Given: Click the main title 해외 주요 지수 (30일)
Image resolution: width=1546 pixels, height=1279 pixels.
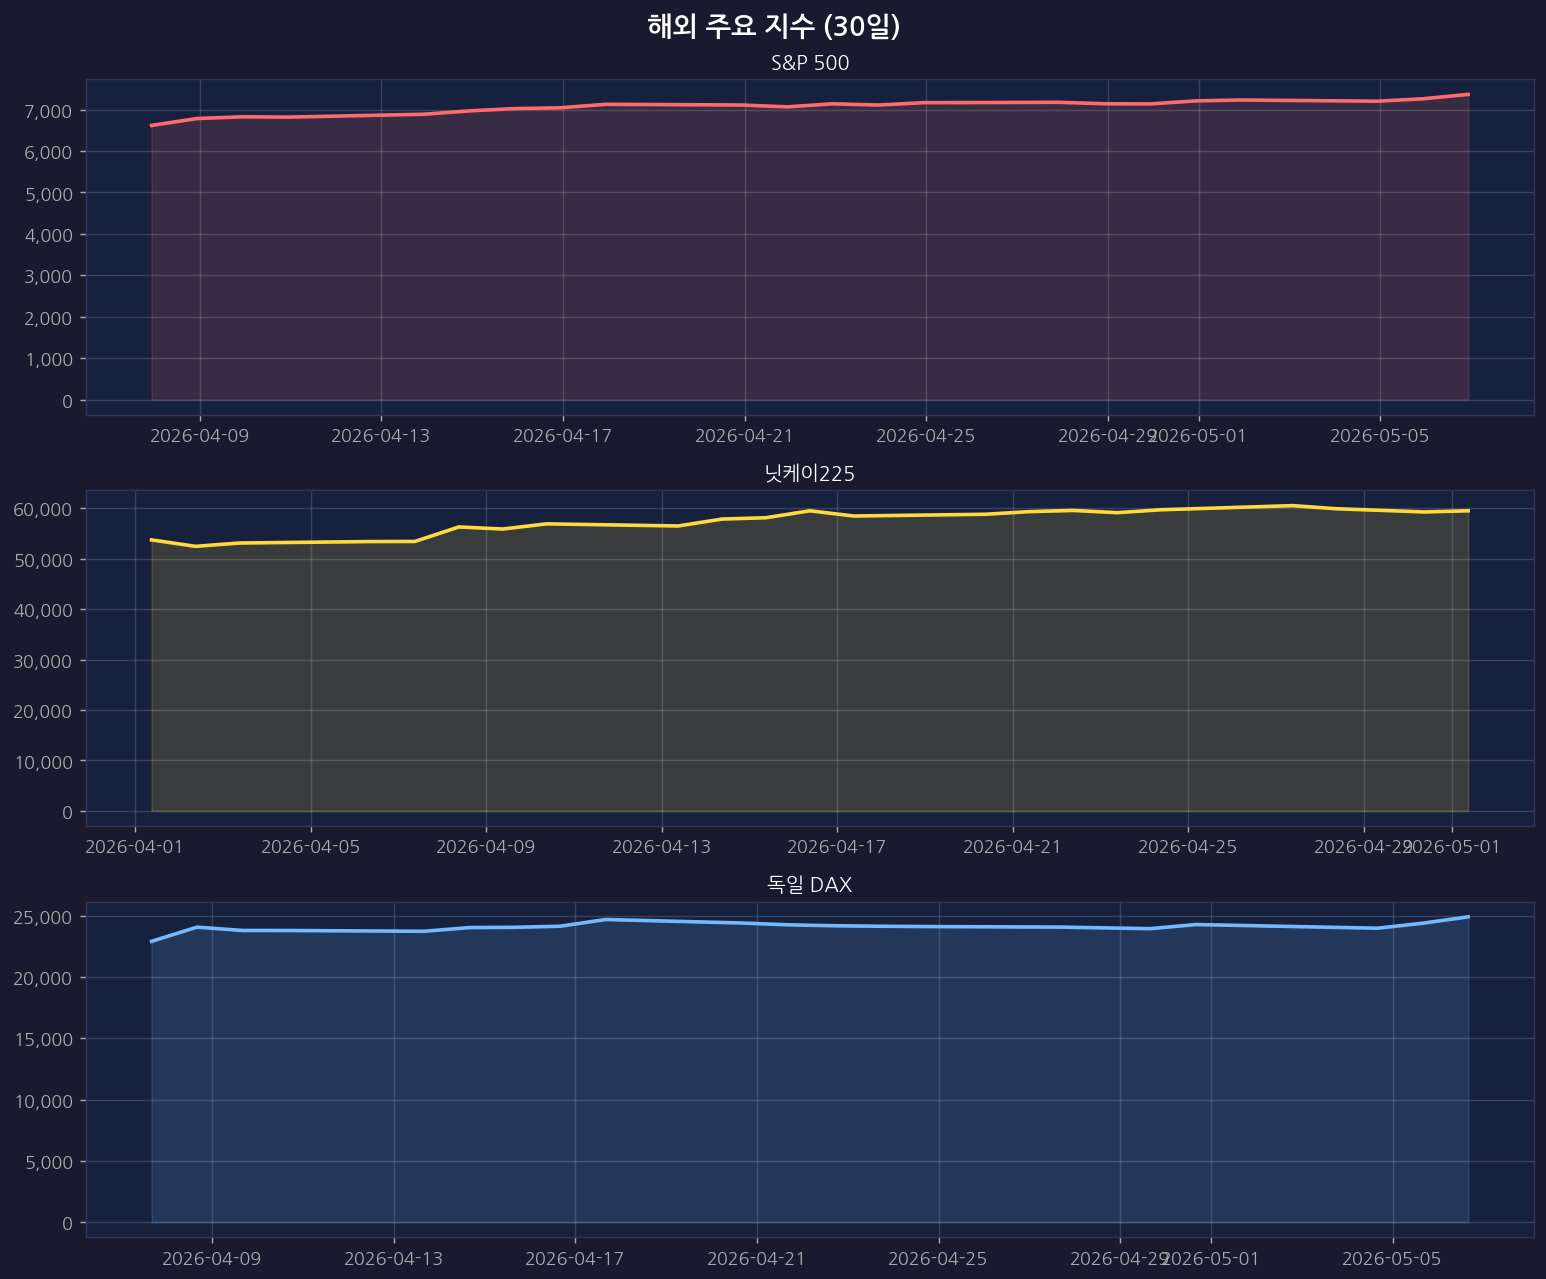Looking at the screenshot, I should point(774,27).
